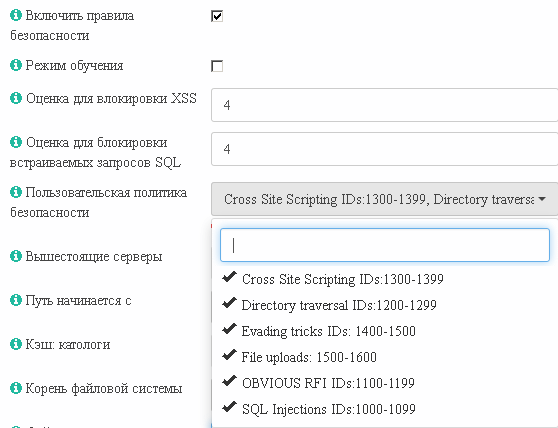Screen dimensions: 558x428
Task: Focus the dropdown search box
Action: coord(385,245)
